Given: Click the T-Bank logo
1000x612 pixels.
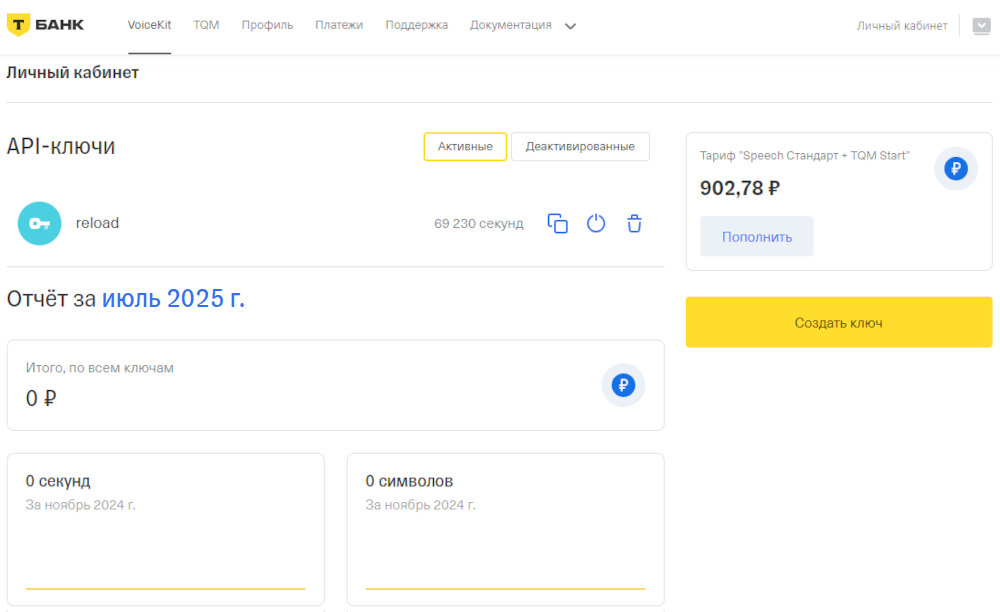Looking at the screenshot, I should pyautogui.click(x=45, y=25).
